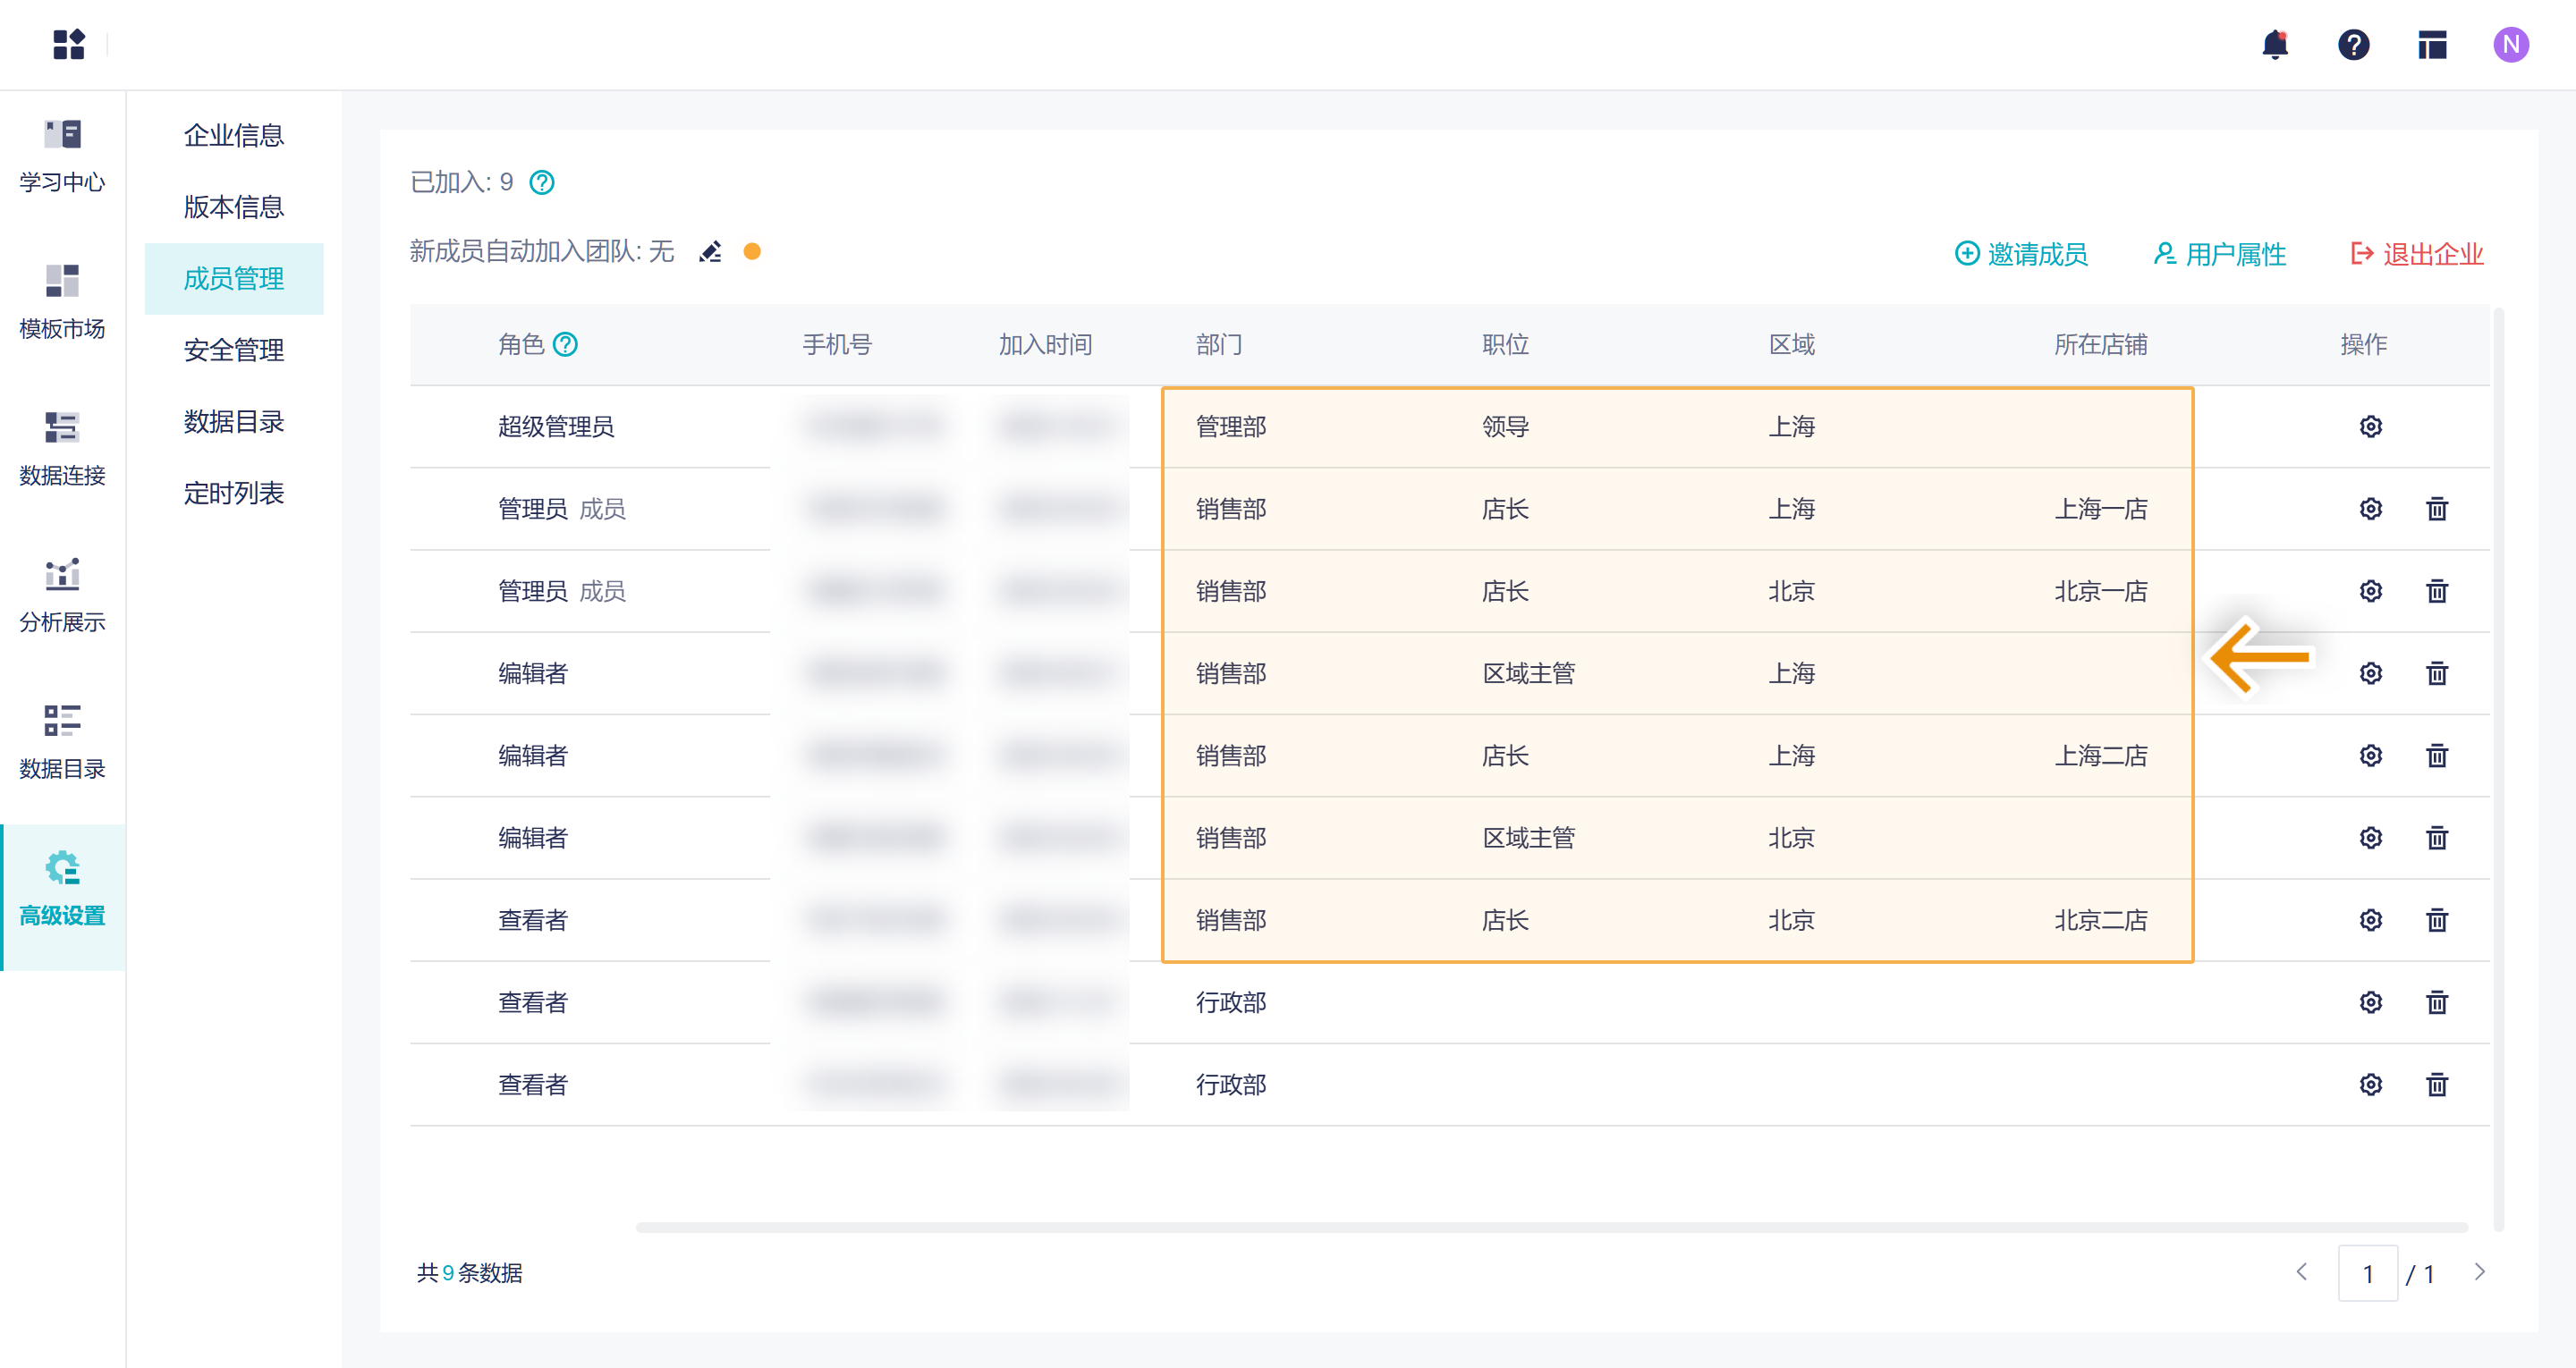Click the 退出企业 link
Viewport: 2576px width, 1368px height.
click(x=2417, y=254)
